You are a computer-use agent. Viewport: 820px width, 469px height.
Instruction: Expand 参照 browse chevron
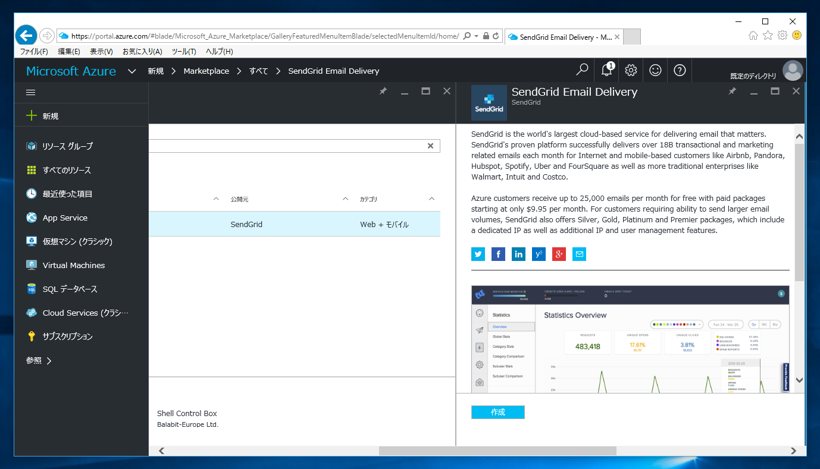coord(49,361)
